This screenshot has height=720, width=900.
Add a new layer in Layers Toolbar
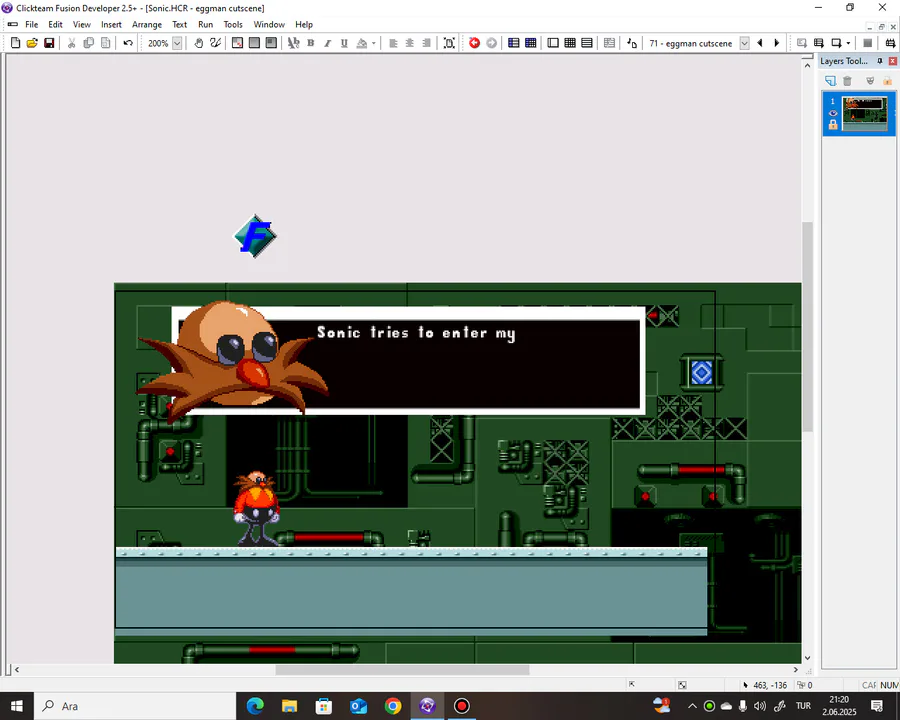click(x=831, y=81)
